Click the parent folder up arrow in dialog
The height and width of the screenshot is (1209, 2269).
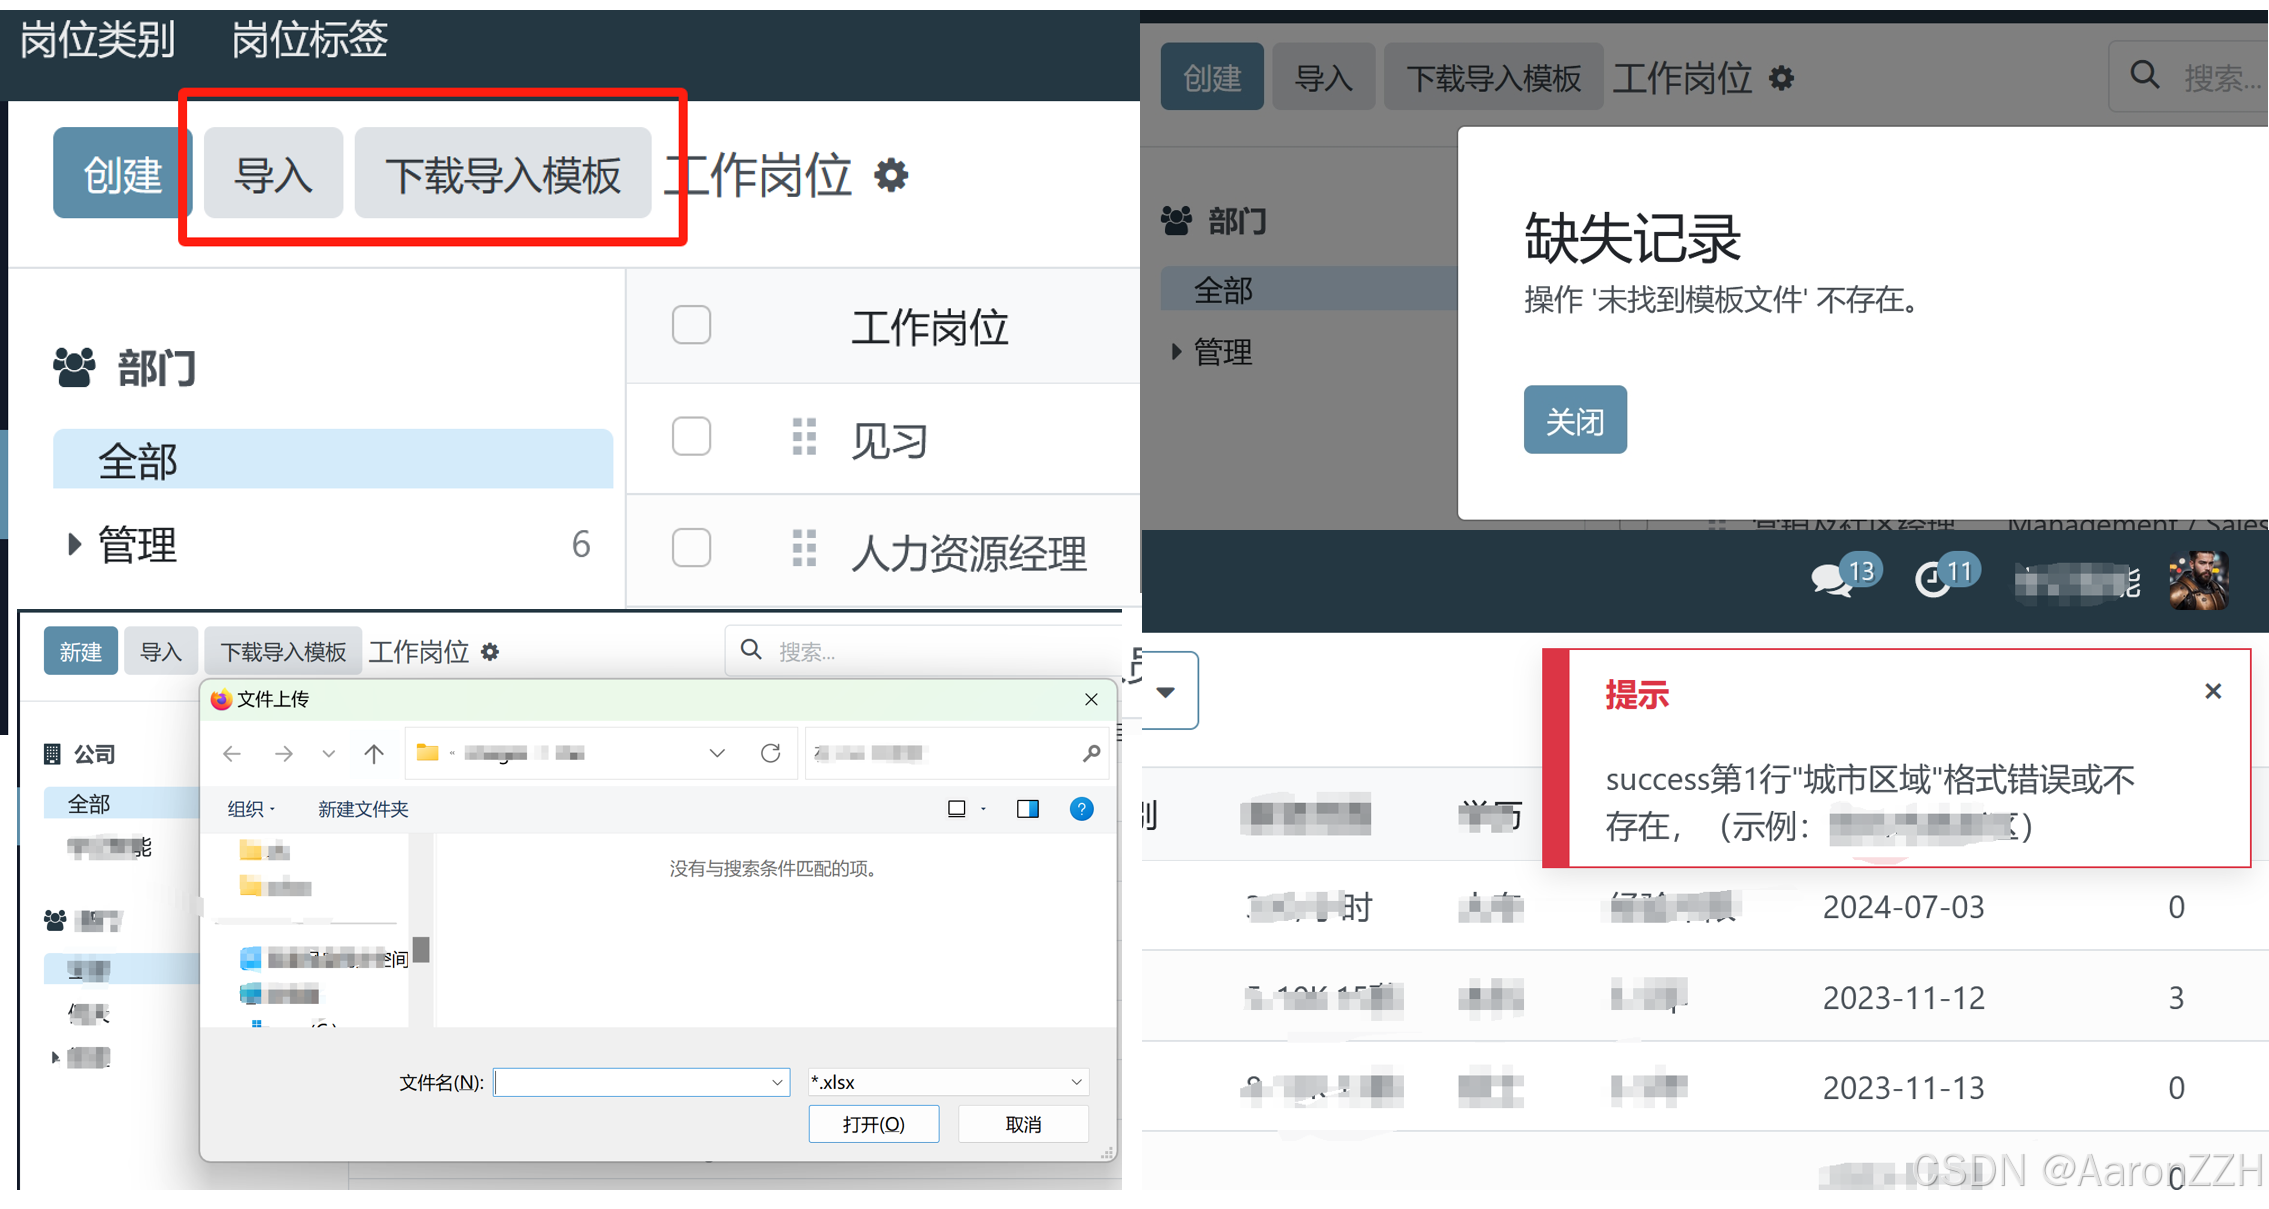coord(374,753)
